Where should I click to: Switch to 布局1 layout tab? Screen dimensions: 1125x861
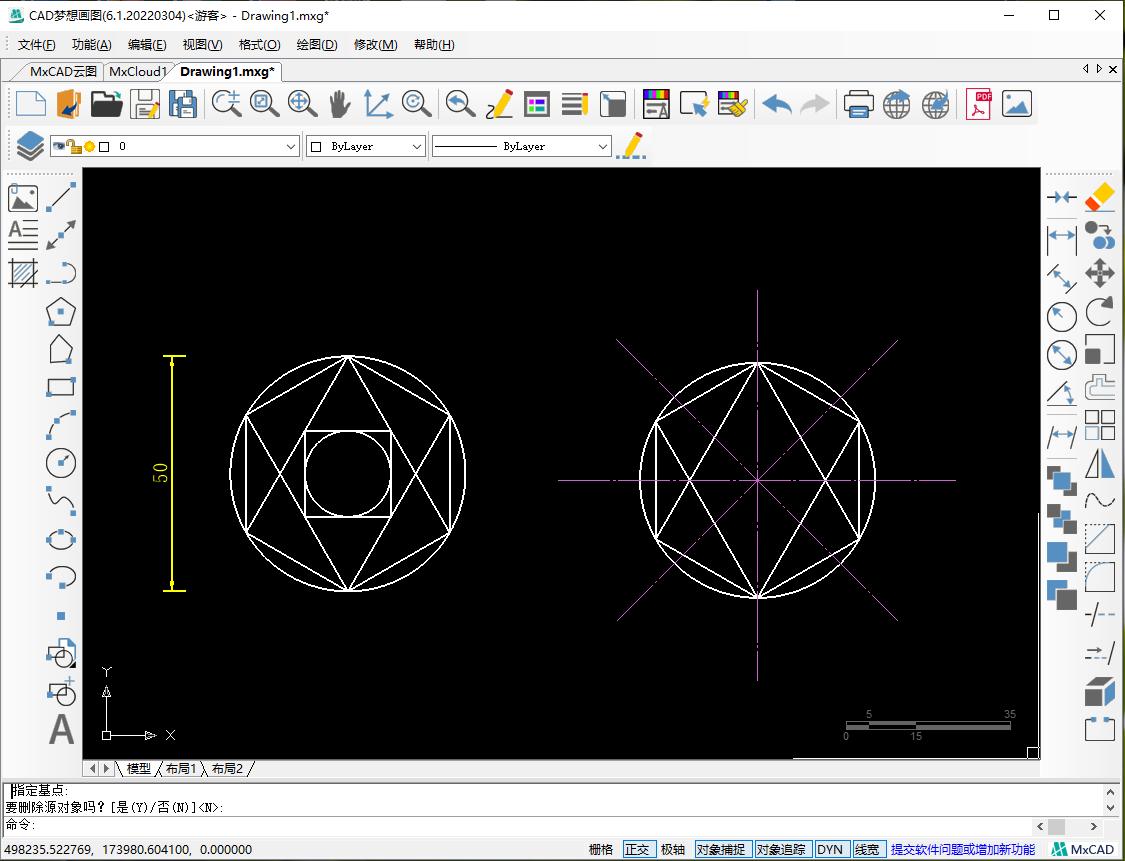tap(181, 768)
